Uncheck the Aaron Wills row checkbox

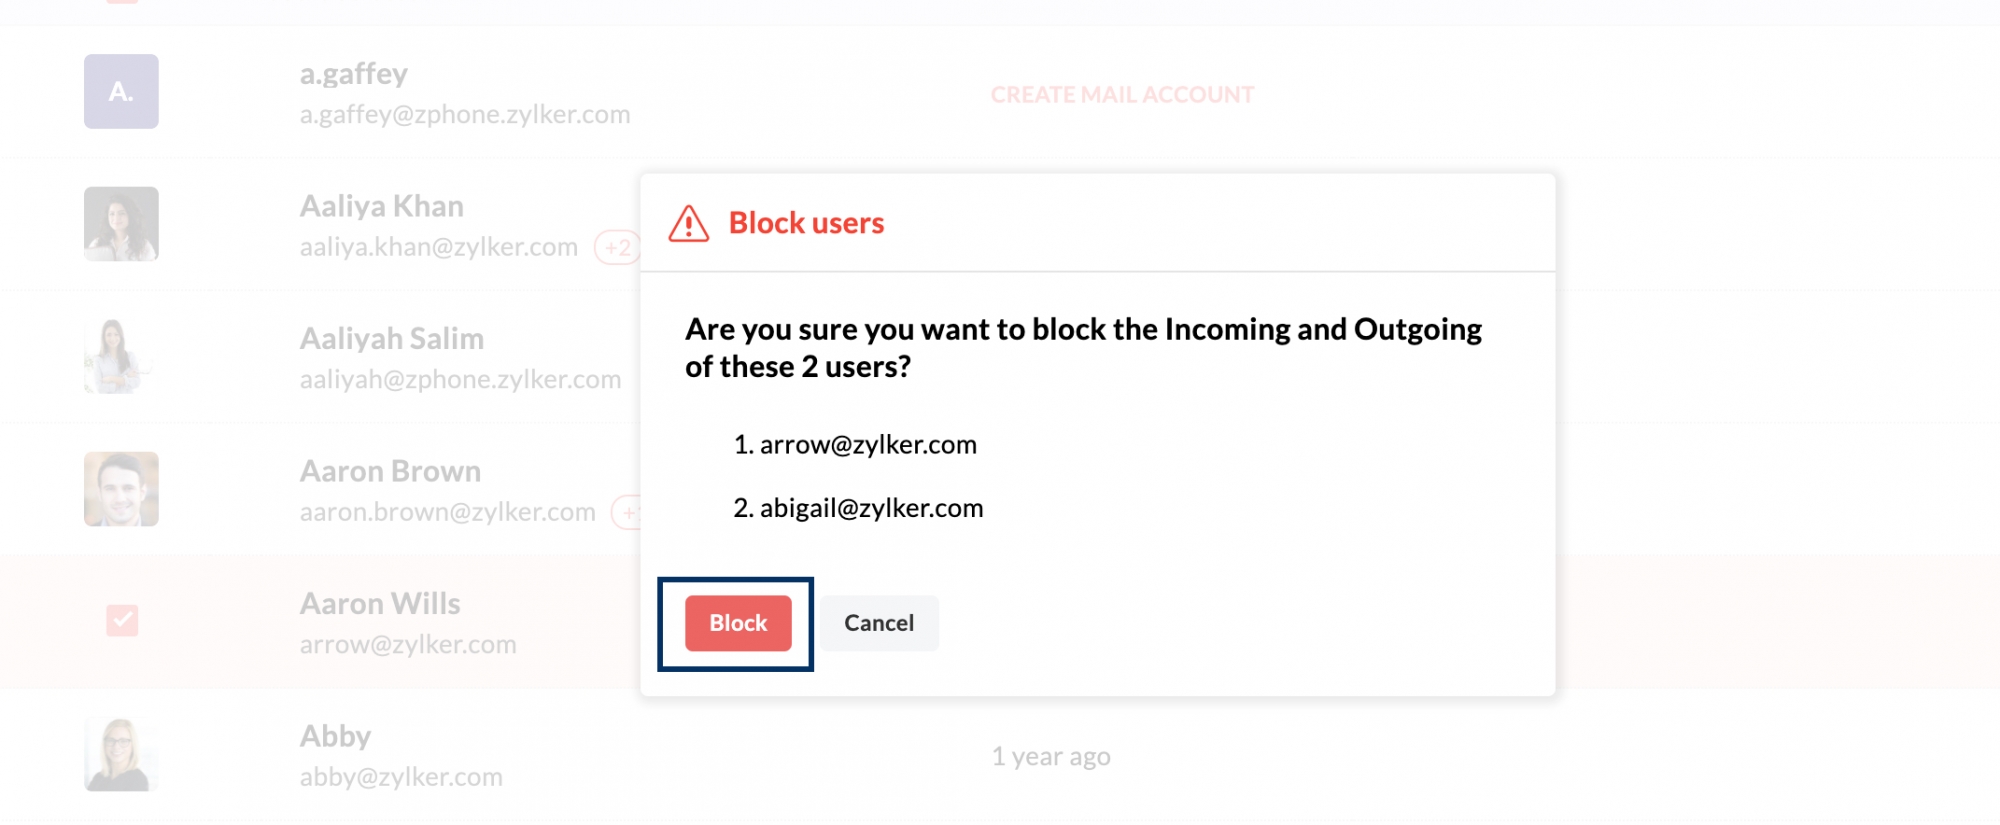[122, 620]
